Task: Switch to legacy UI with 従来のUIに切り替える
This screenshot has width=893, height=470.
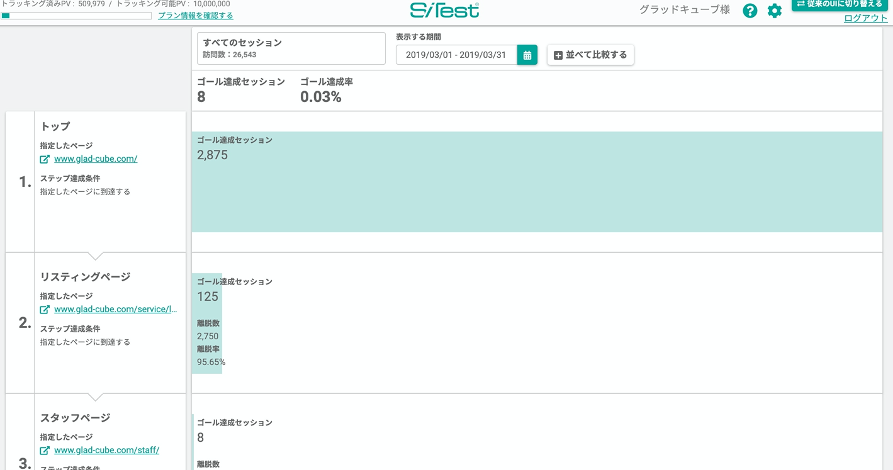Action: pos(840,4)
